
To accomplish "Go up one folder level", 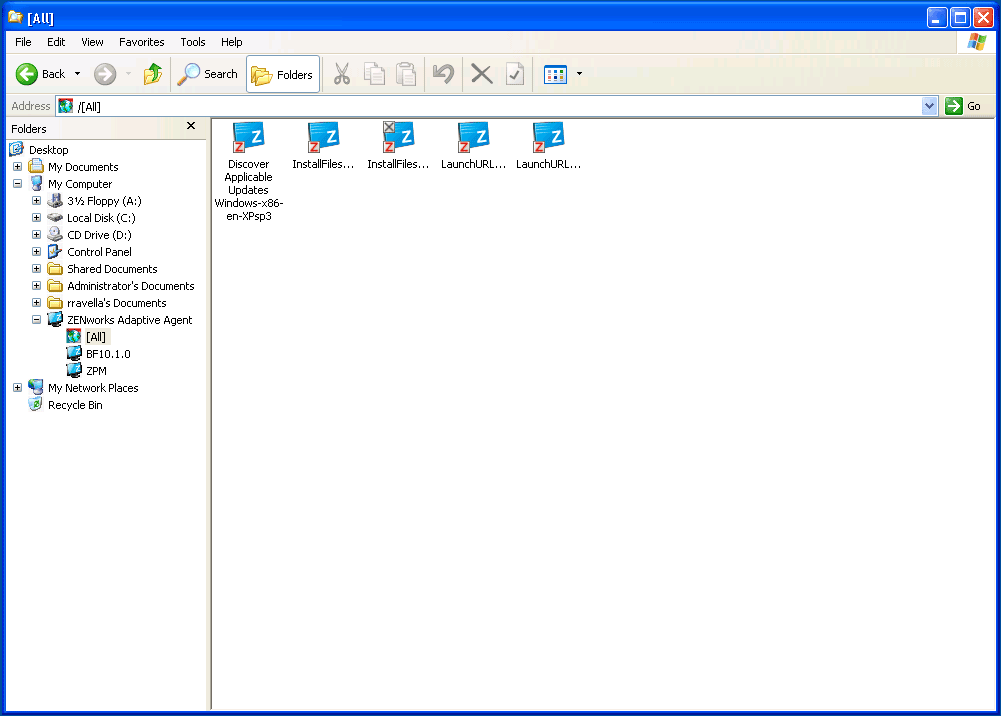I will [153, 74].
